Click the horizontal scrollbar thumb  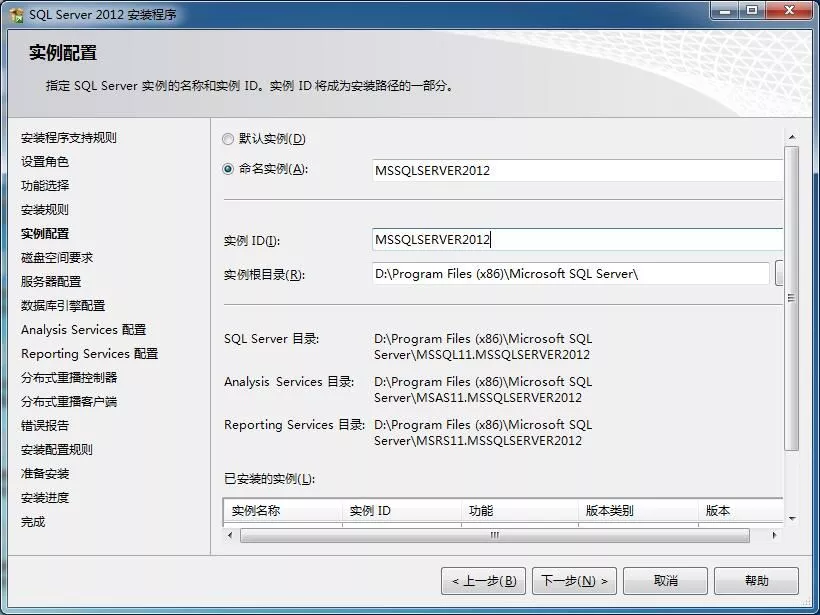click(495, 536)
